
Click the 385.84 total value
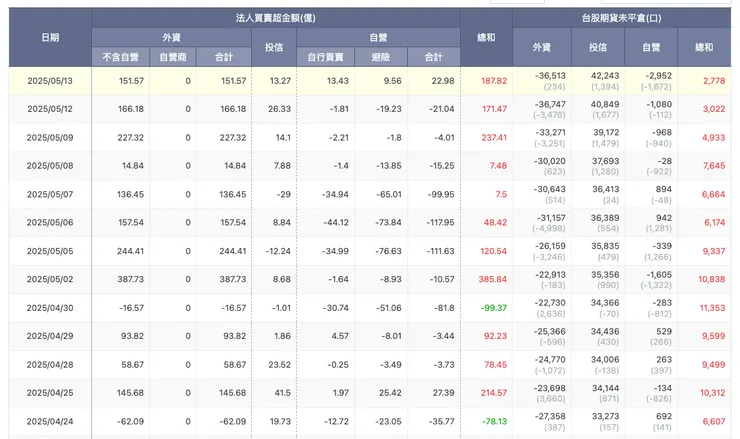pos(493,279)
